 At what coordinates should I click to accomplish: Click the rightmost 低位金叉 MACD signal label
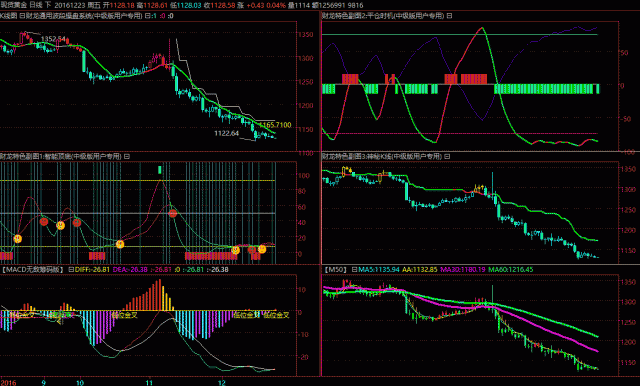(x=276, y=315)
